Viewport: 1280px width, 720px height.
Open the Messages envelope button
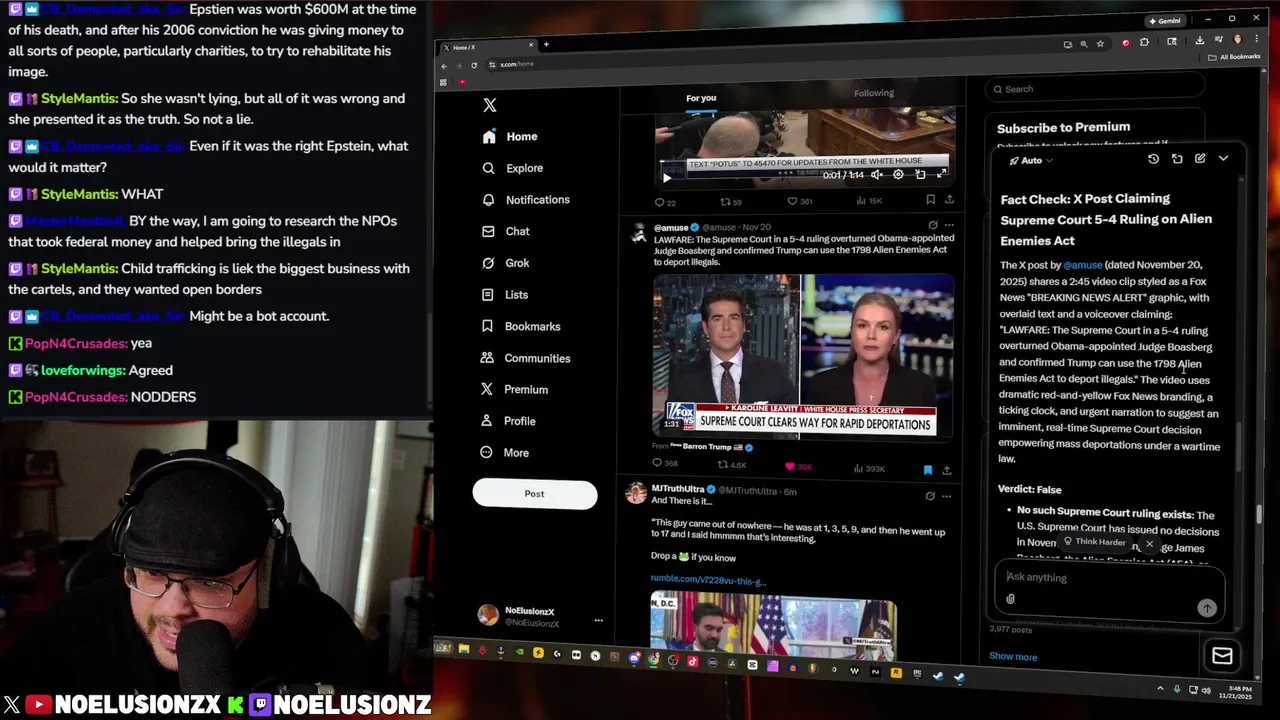point(1222,656)
